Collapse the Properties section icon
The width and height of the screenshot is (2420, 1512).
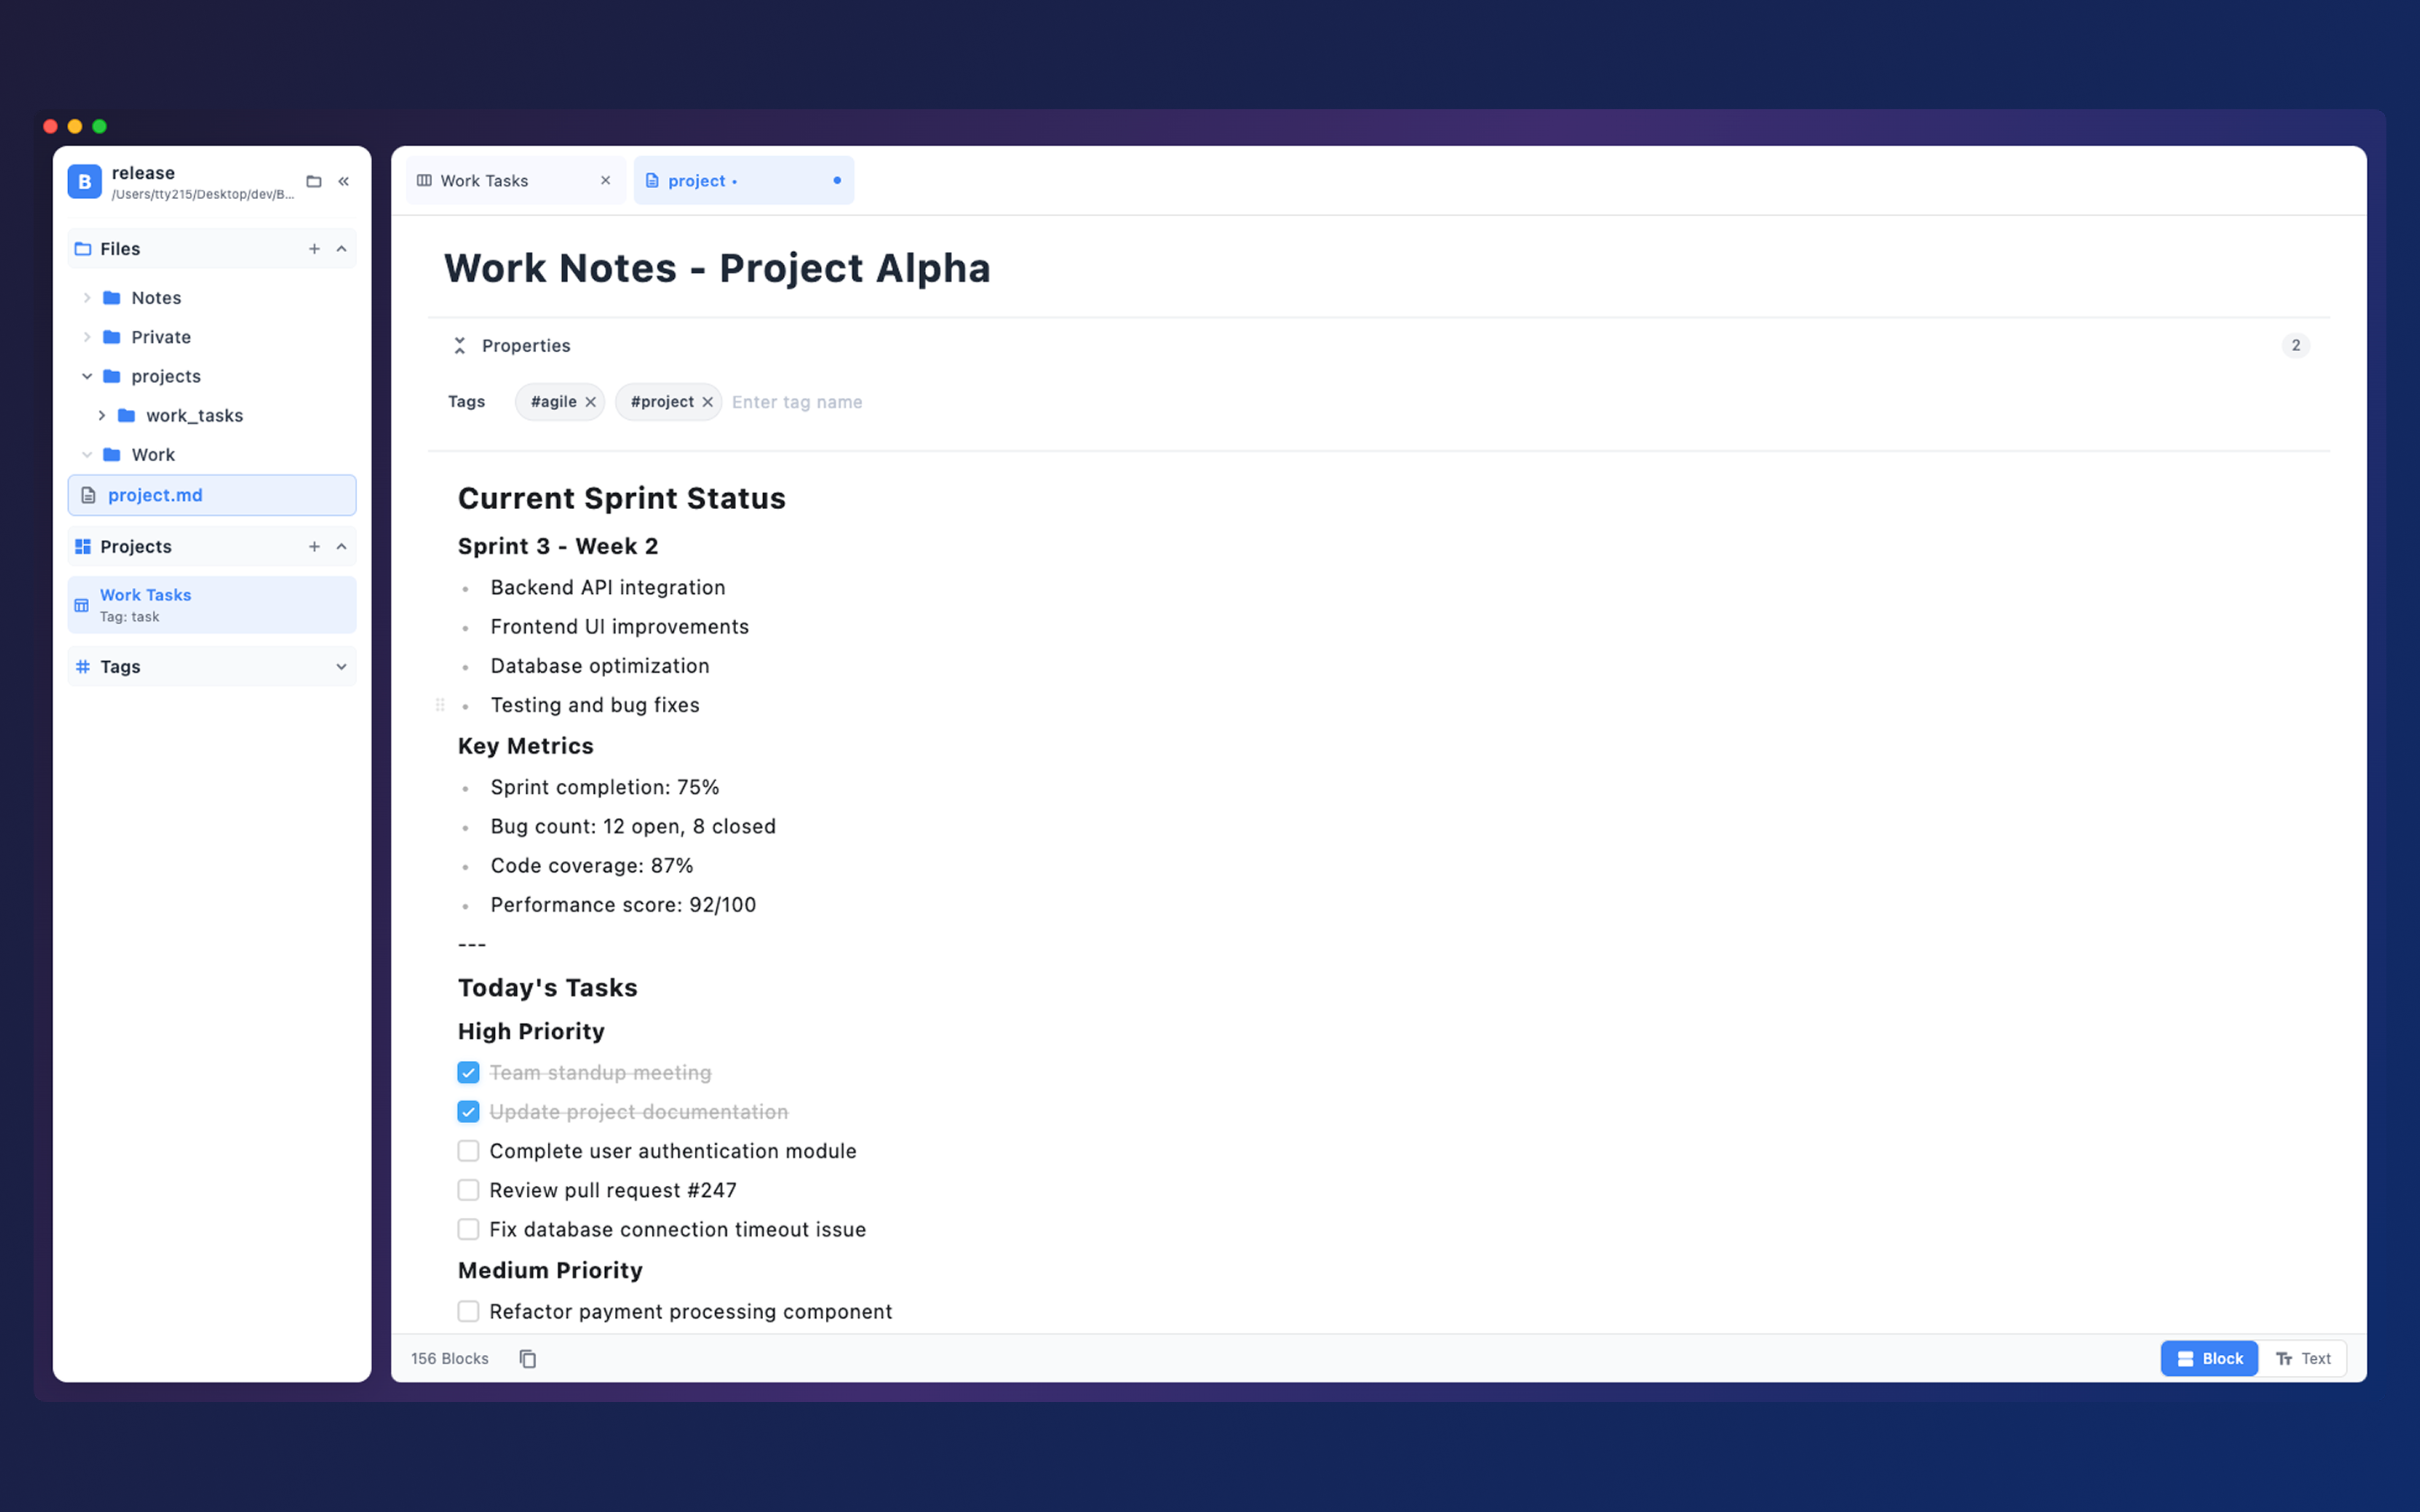(x=460, y=346)
